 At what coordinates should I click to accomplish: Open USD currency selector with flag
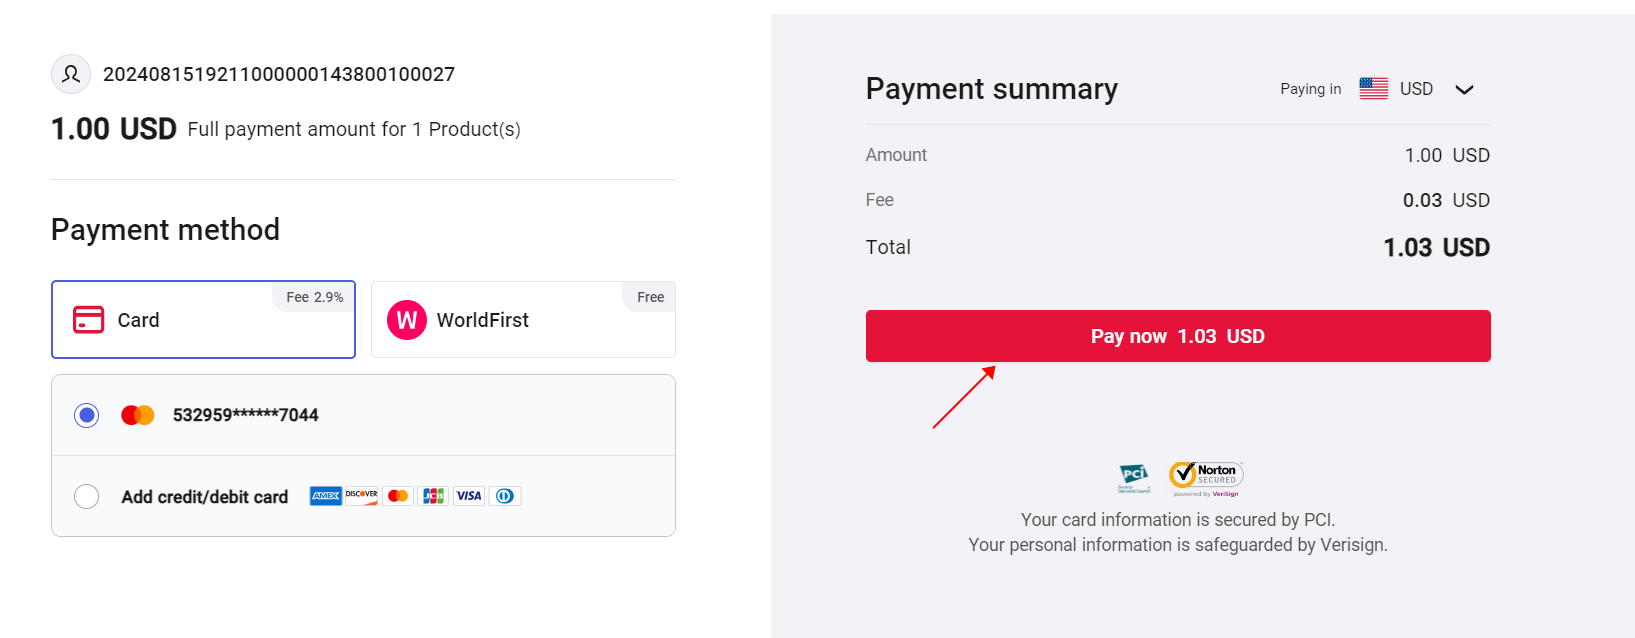coord(1397,89)
